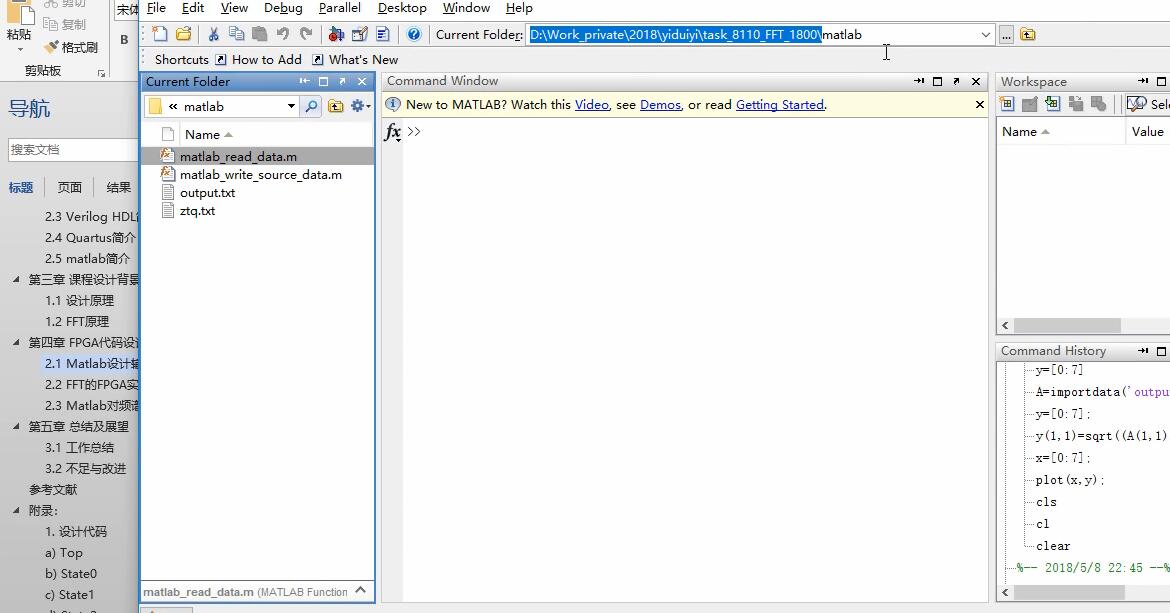Collapse the 第五章 heading in Word navigation
This screenshot has height=613, width=1170.
pyautogui.click(x=16, y=427)
